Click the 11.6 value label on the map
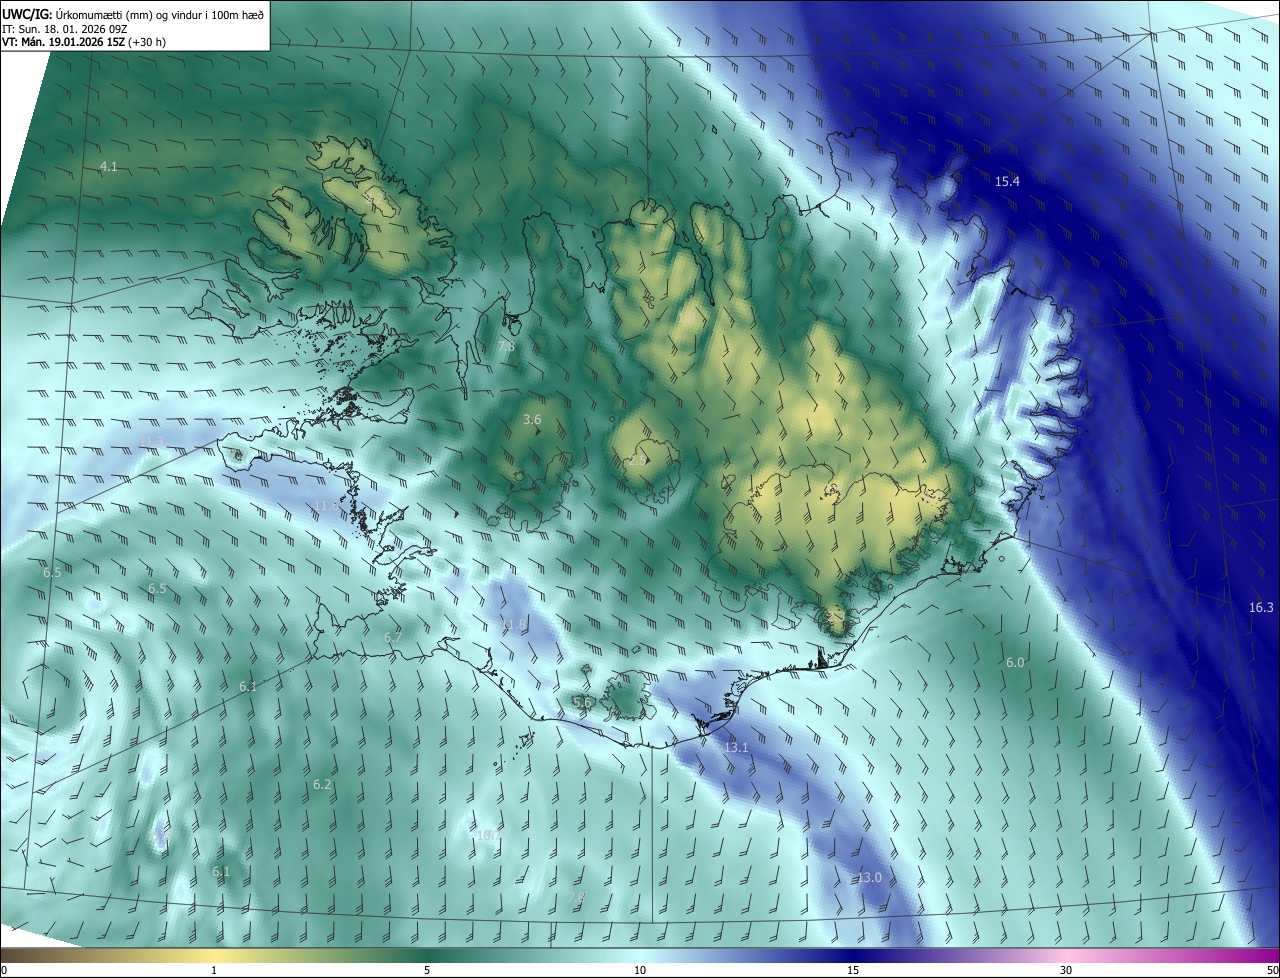 point(327,506)
